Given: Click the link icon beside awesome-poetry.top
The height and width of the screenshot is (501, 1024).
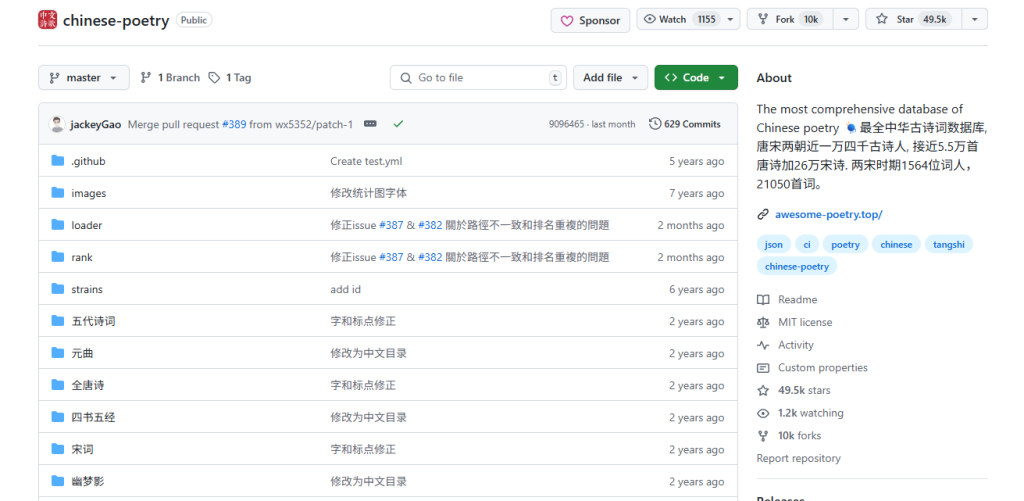Looking at the screenshot, I should (763, 214).
